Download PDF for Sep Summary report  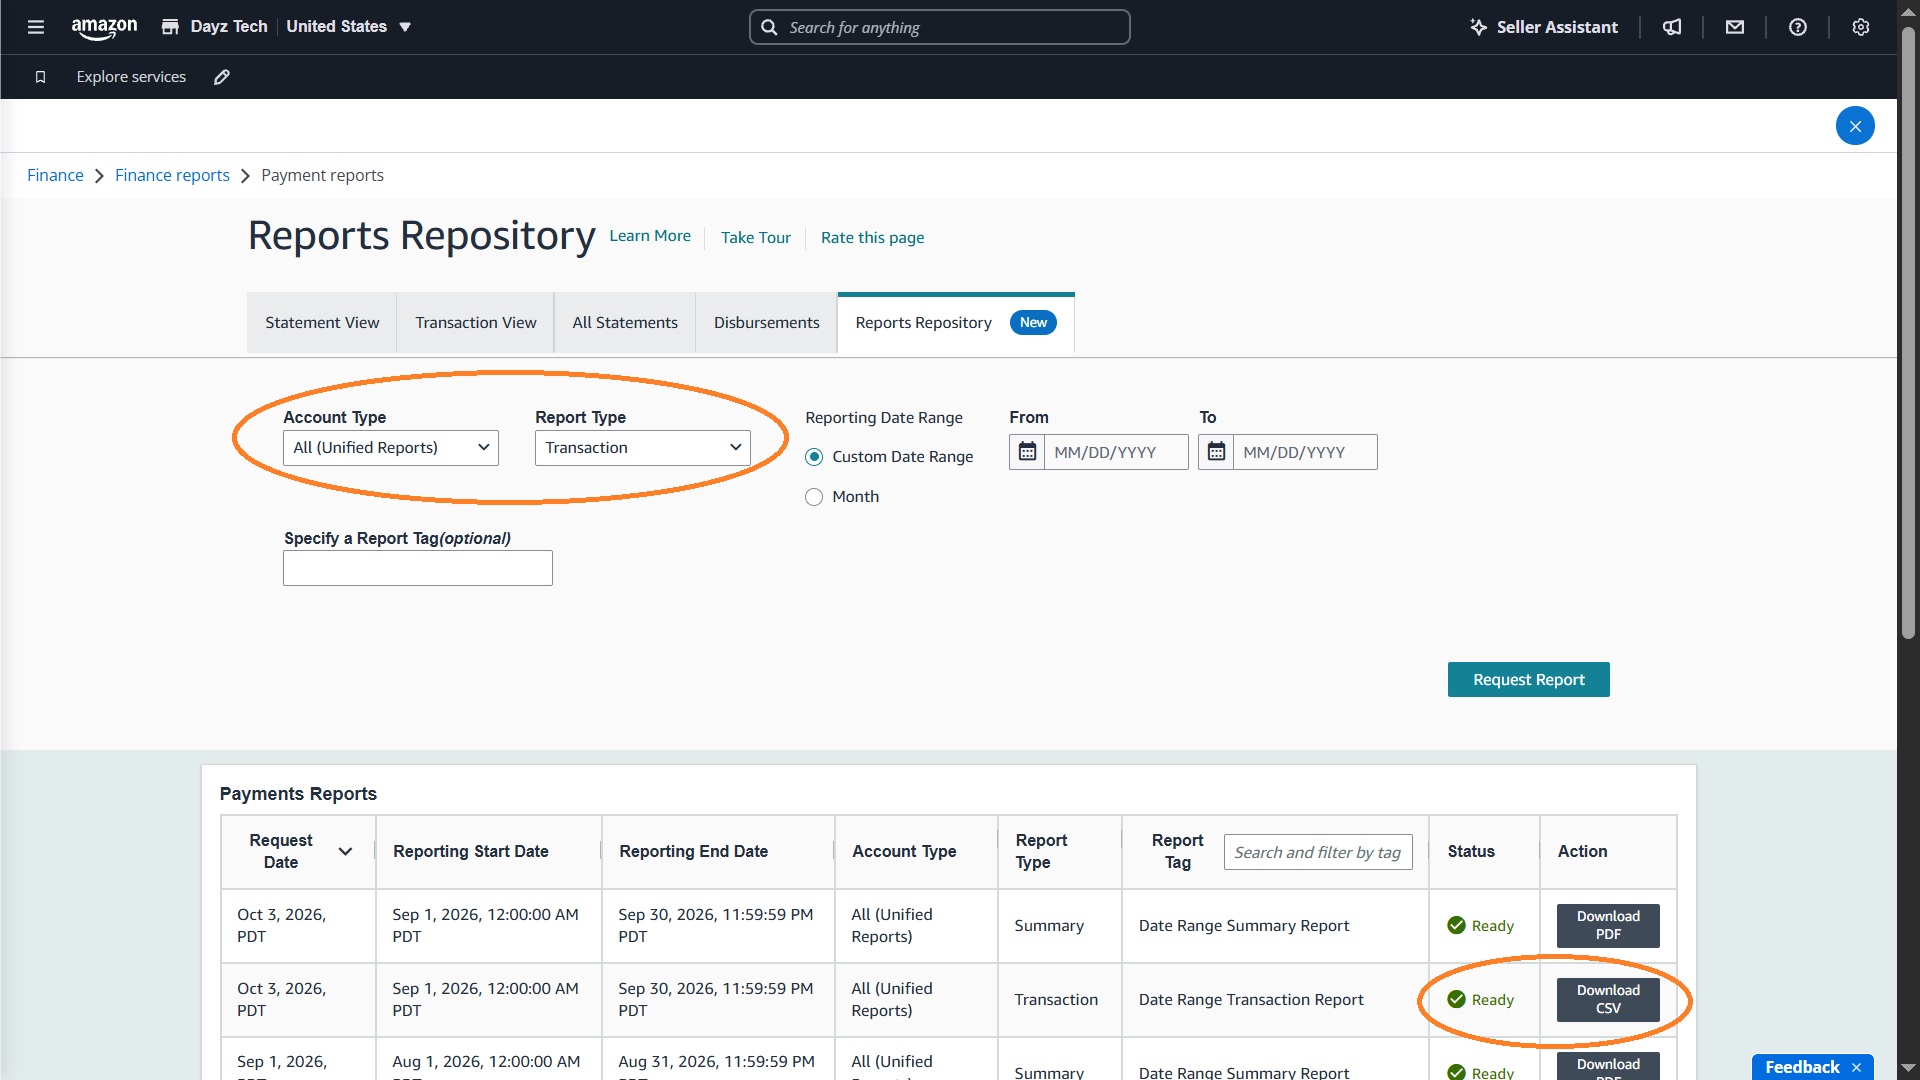[x=1608, y=926]
